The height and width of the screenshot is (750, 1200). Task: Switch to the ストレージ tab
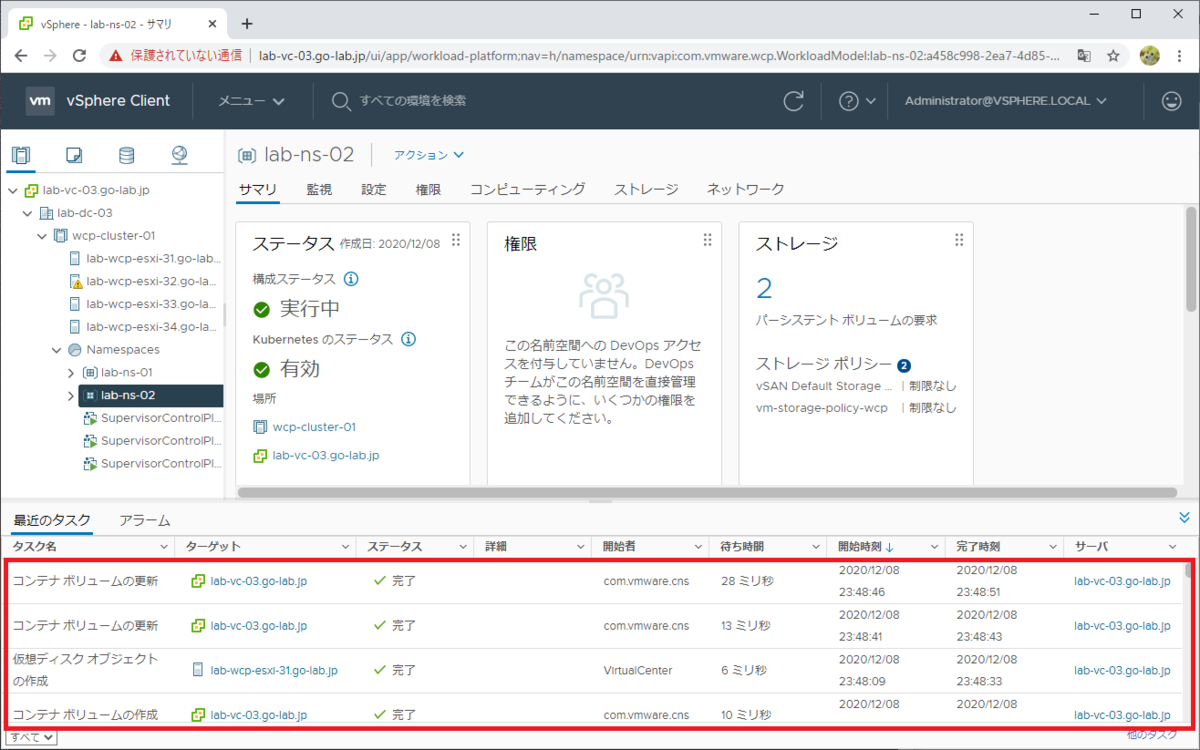[646, 189]
